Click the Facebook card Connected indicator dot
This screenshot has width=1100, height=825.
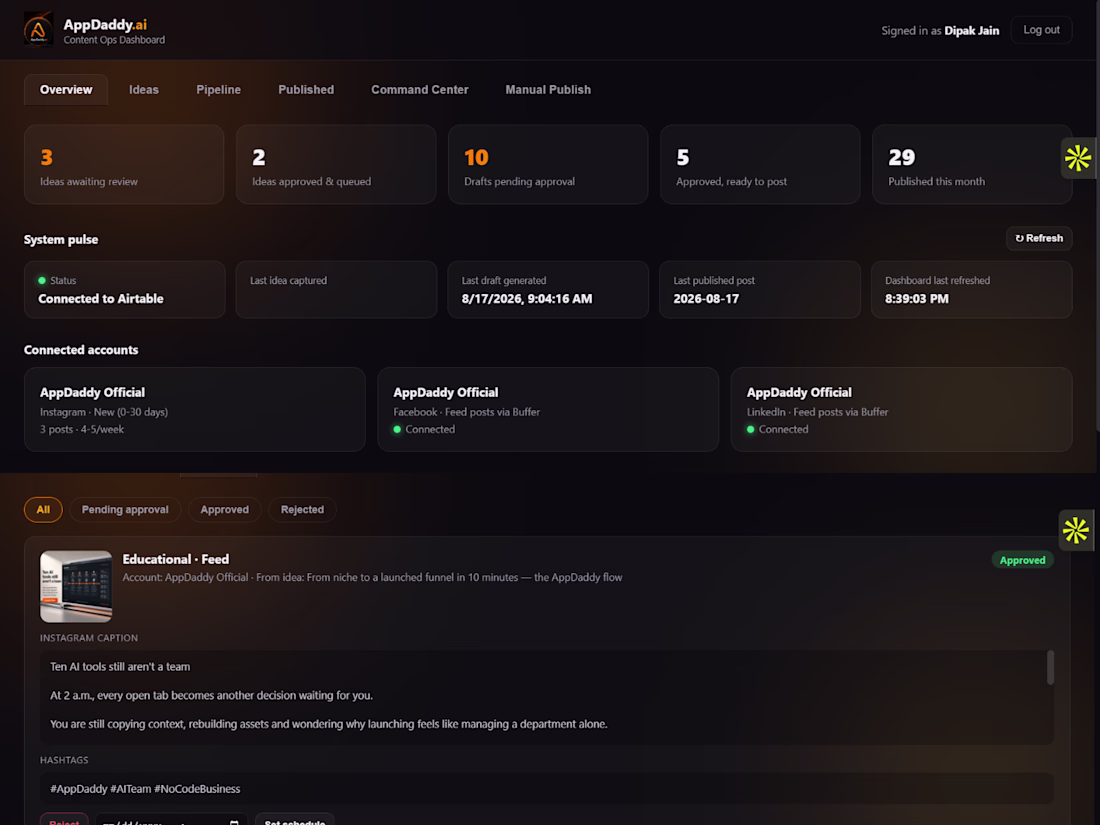397,429
